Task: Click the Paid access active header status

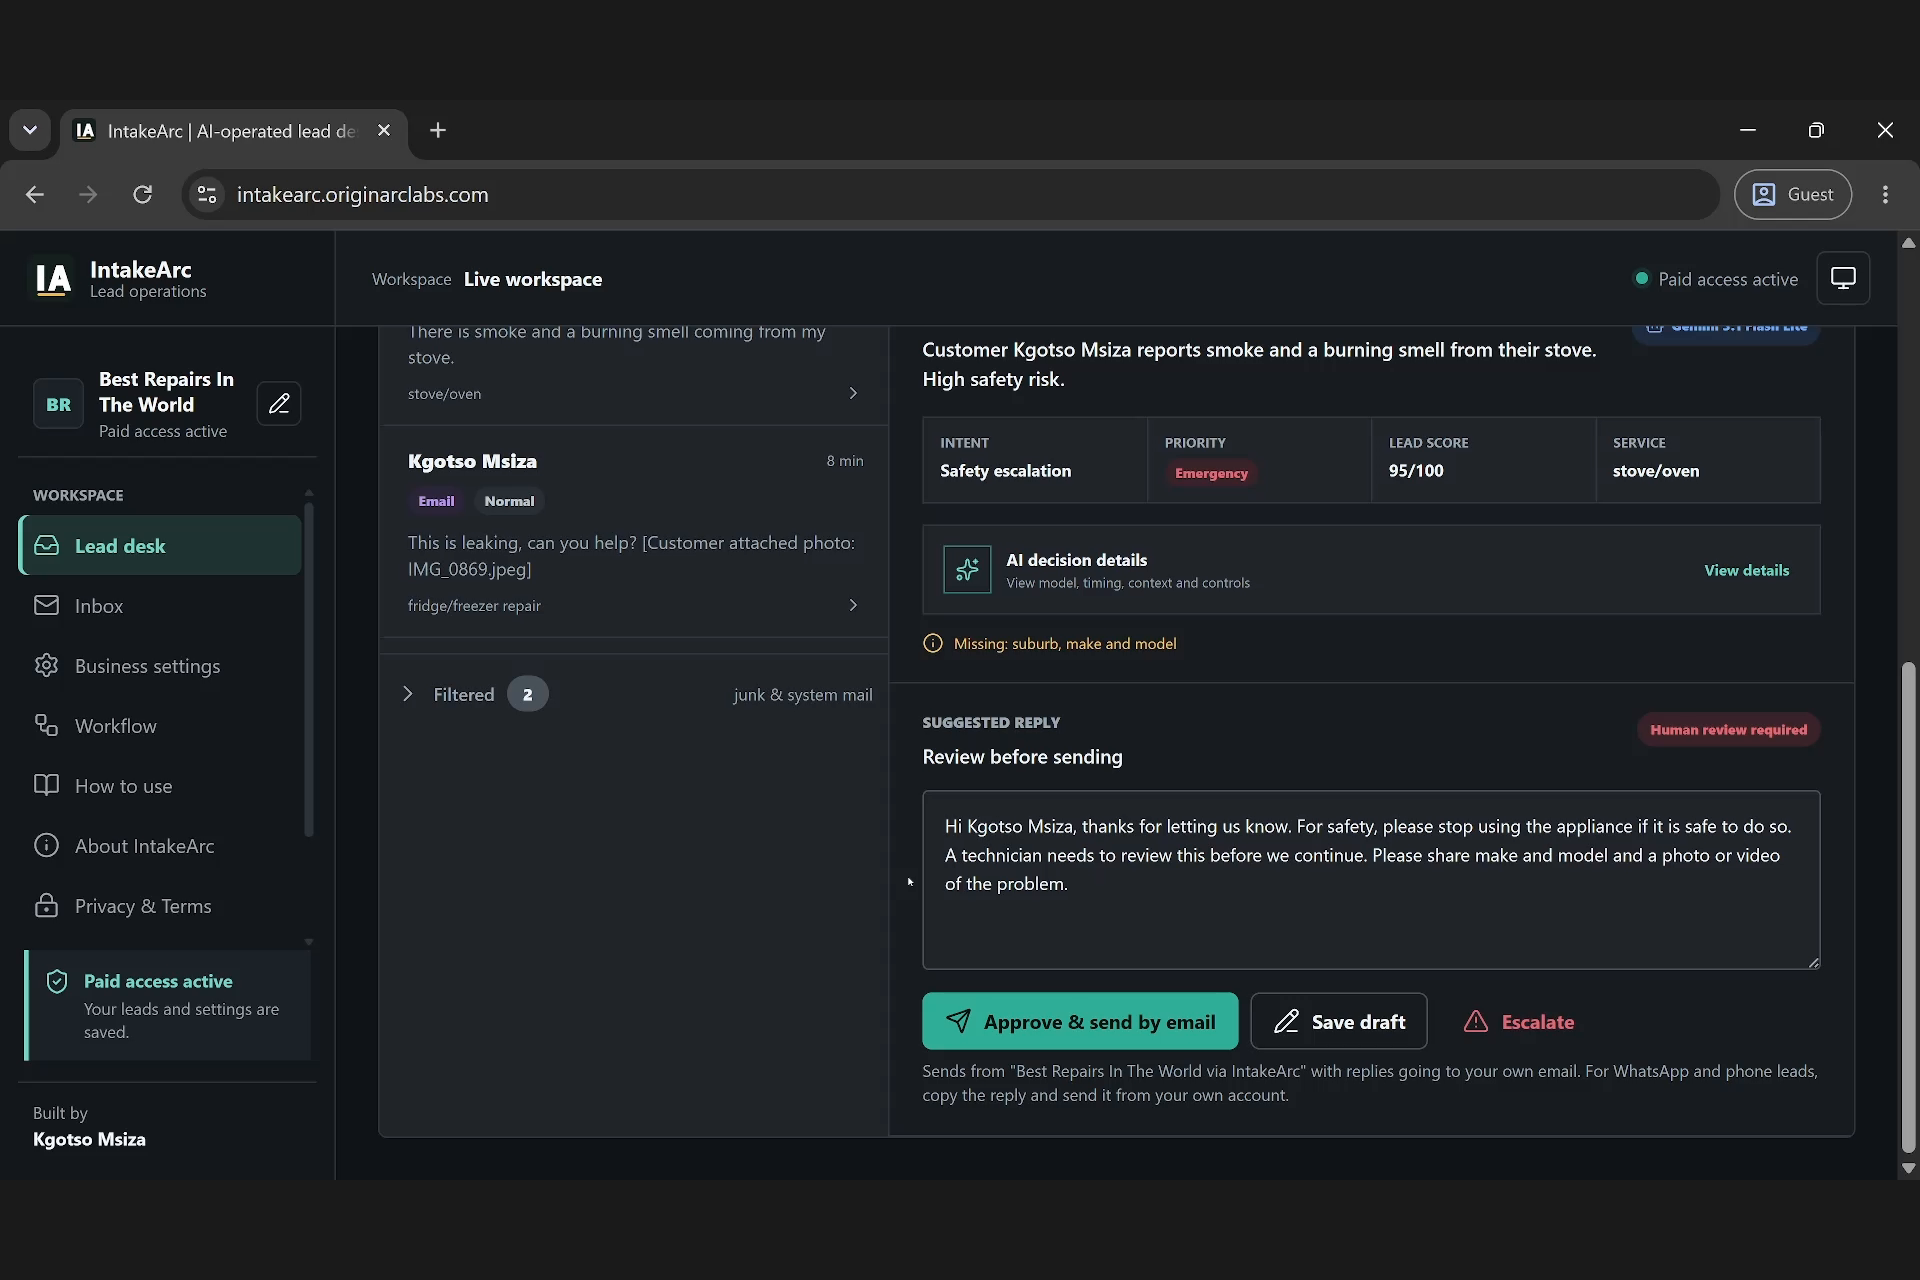Action: [x=1716, y=279]
